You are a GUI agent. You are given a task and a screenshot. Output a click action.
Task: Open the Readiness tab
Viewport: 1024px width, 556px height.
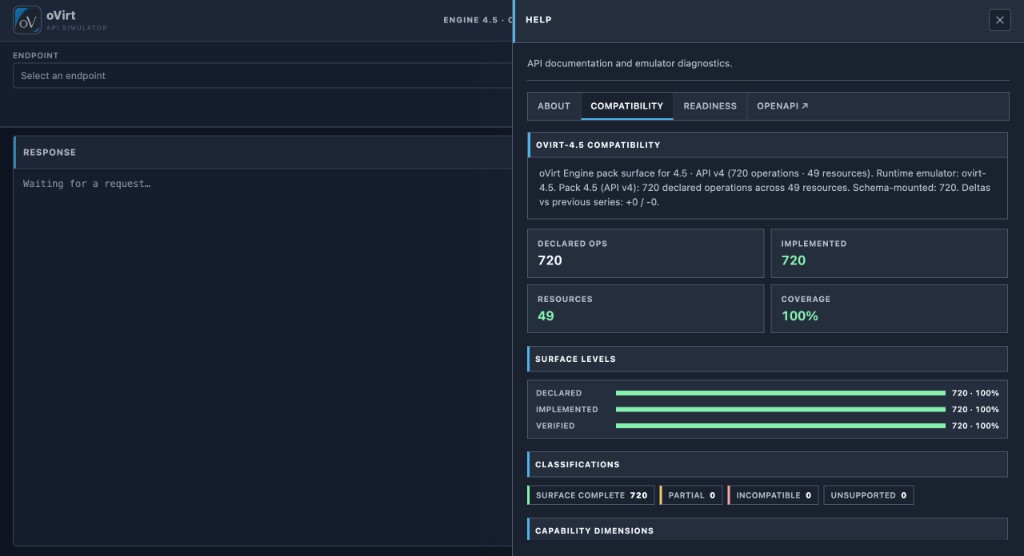point(710,106)
